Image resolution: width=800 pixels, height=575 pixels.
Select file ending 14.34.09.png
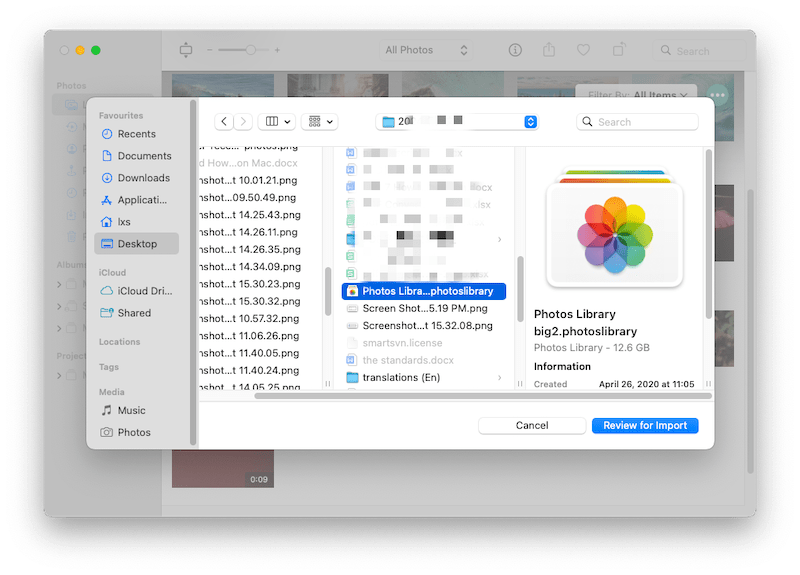tap(250, 267)
